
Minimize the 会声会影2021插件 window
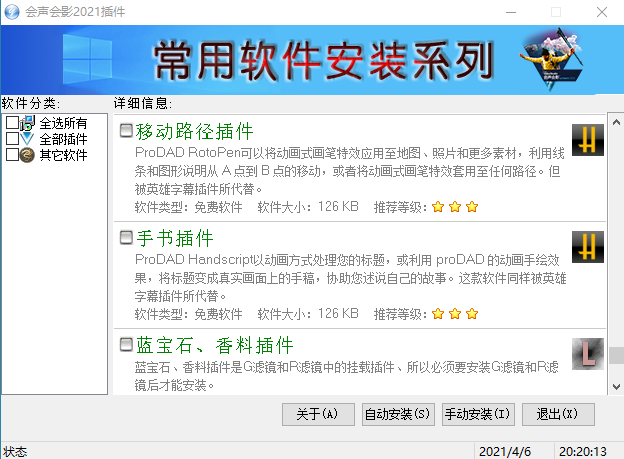coord(511,12)
